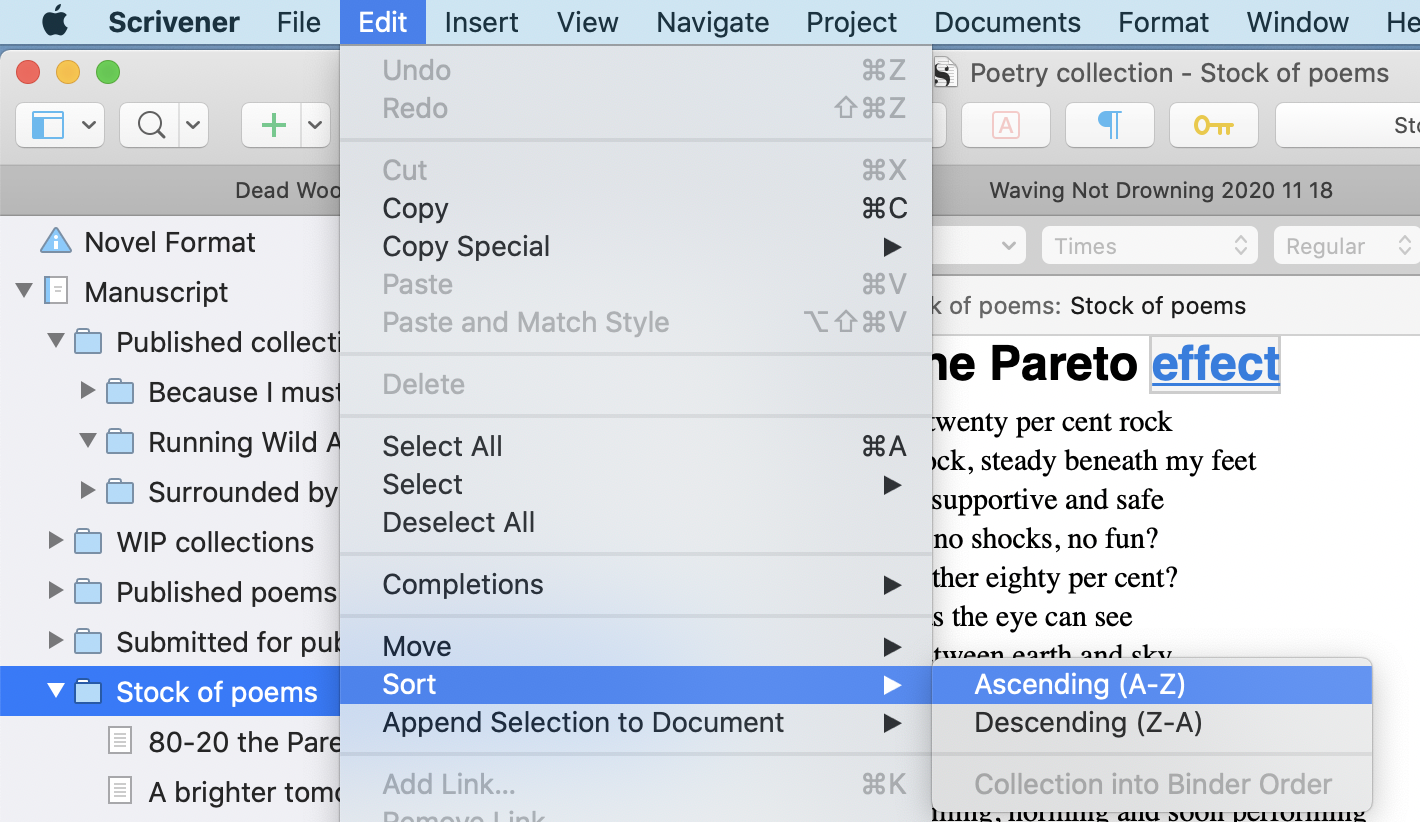Screen dimensions: 1420x822
Task: Click the blue effect hyperlink in the title
Action: coord(1215,363)
